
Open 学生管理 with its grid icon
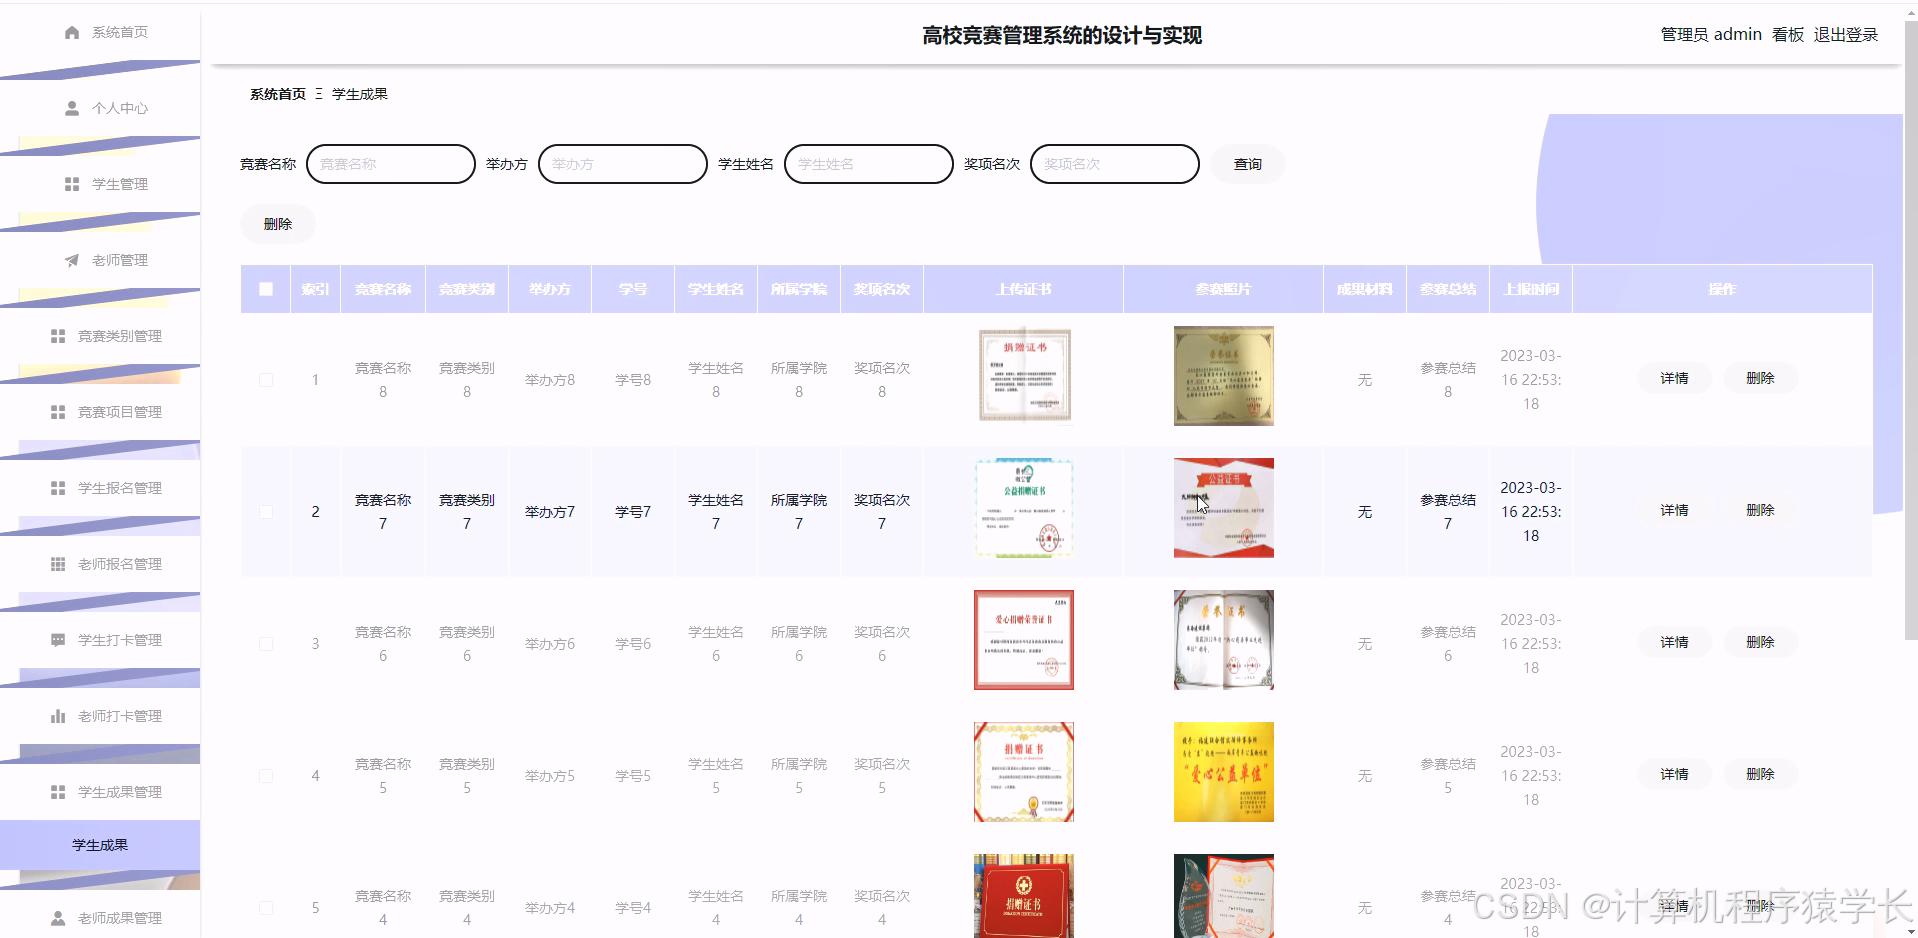(70, 184)
